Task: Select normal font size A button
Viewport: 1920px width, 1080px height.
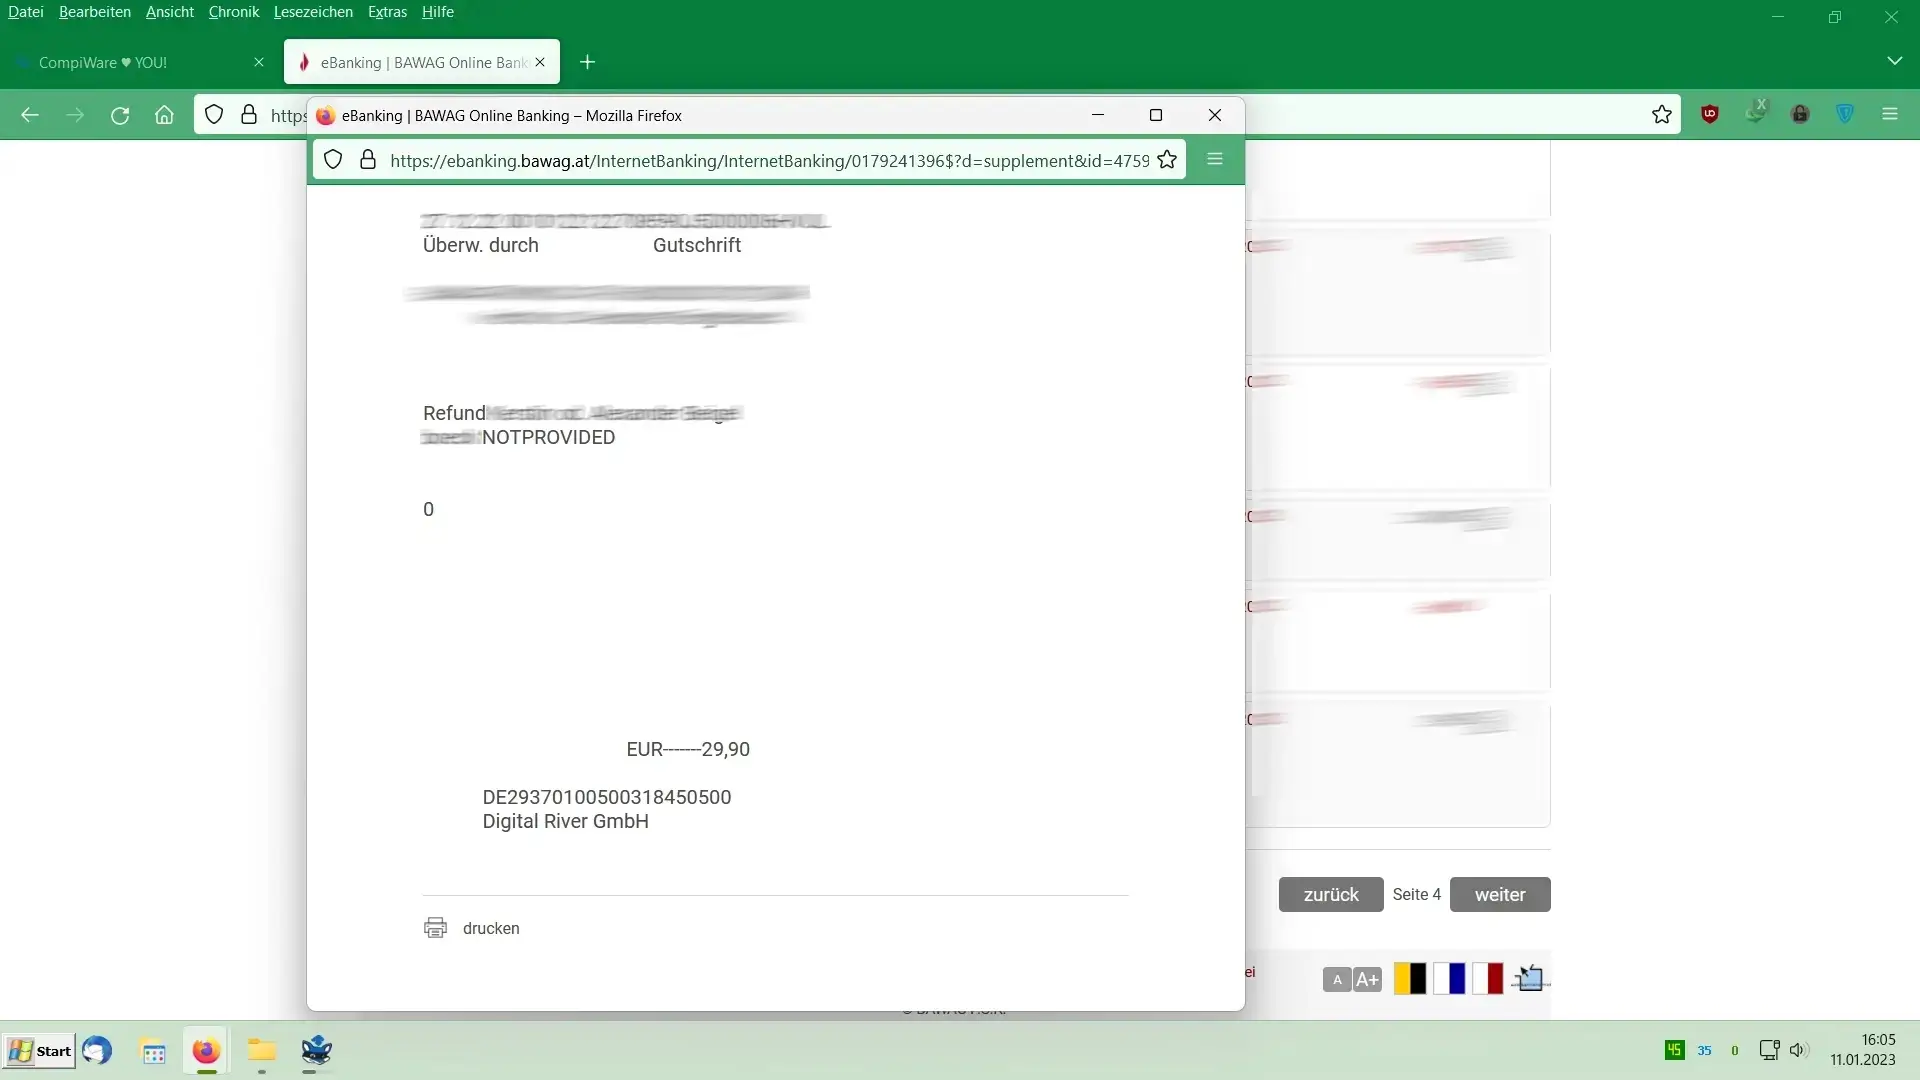Action: pyautogui.click(x=1337, y=980)
